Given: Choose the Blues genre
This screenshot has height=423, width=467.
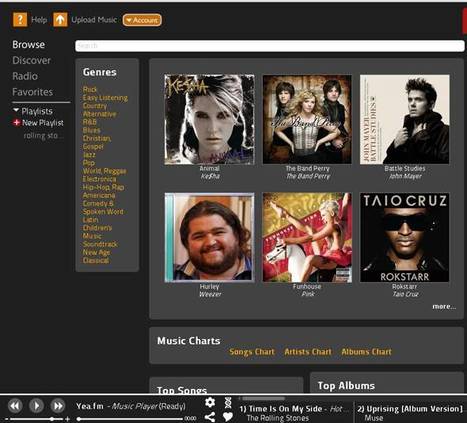Looking at the screenshot, I should coord(91,130).
